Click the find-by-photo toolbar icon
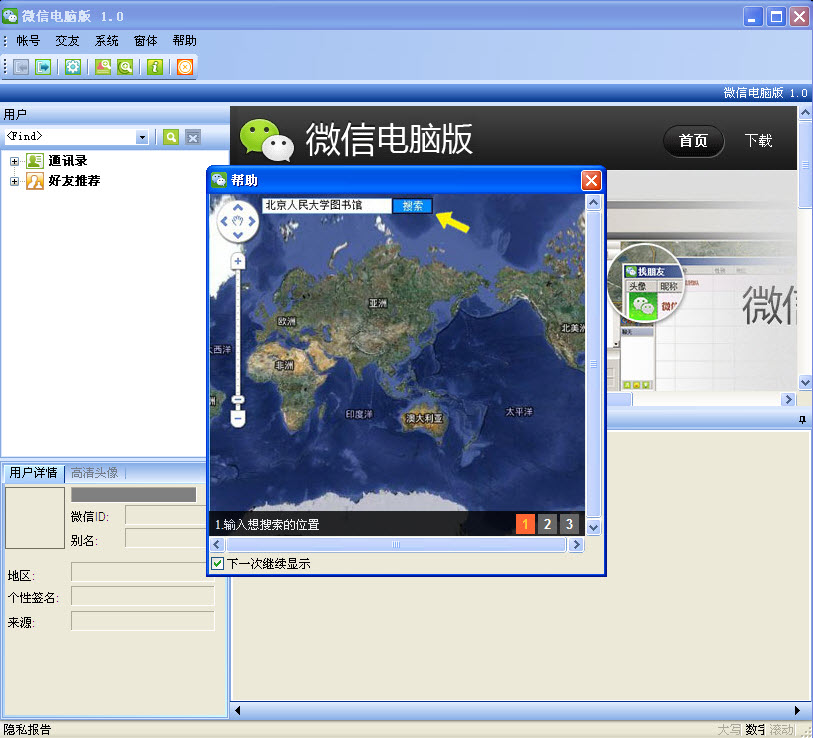 (x=102, y=67)
